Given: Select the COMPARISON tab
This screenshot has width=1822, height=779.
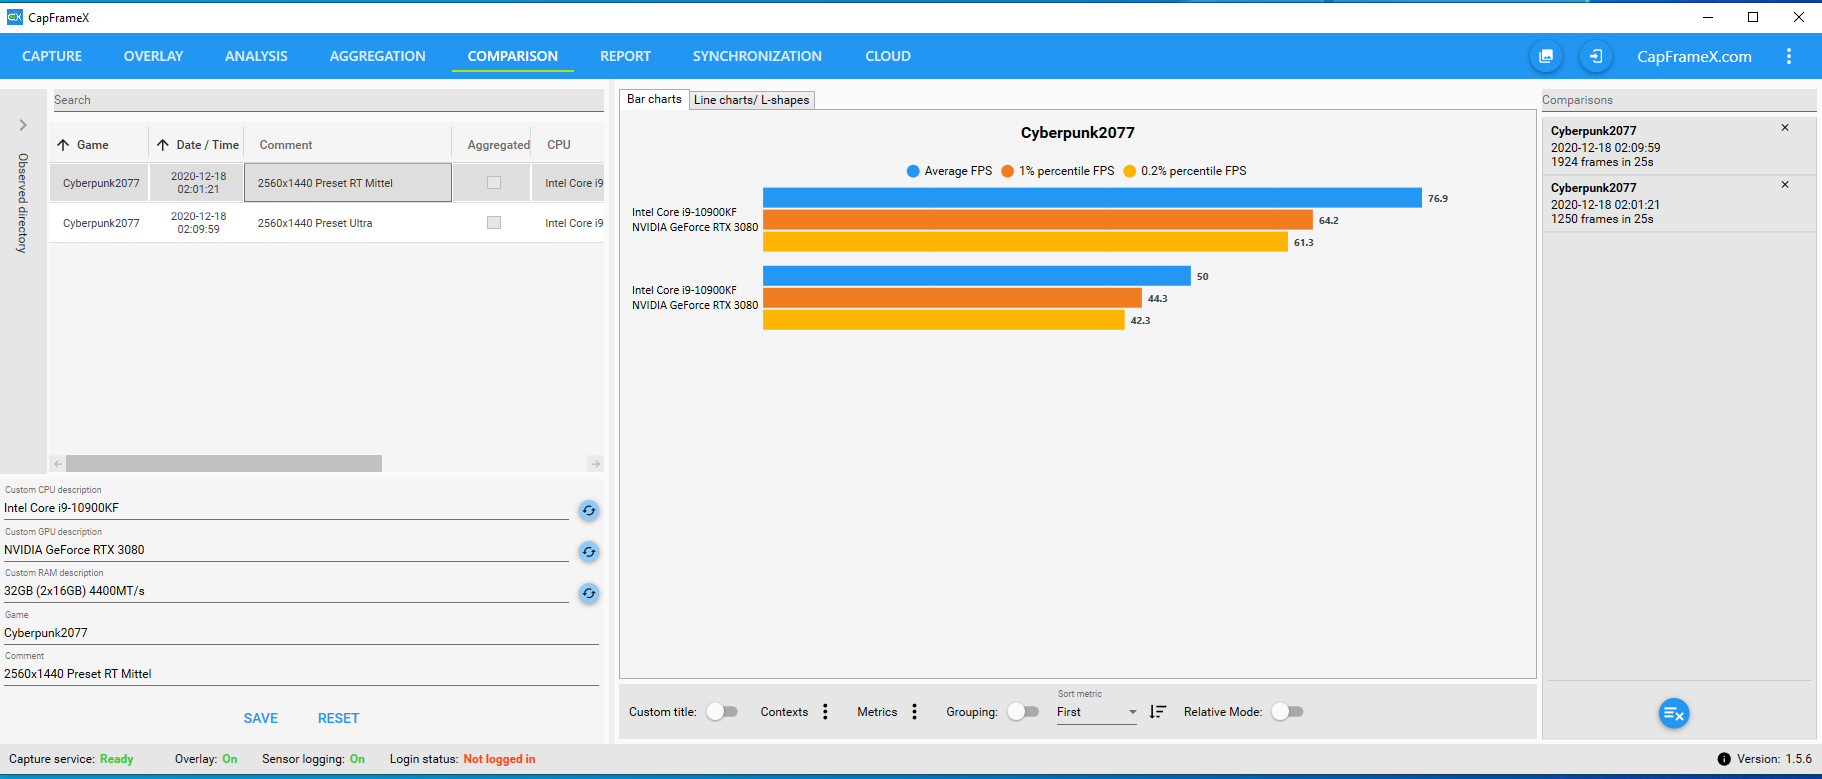Looking at the screenshot, I should [x=513, y=56].
